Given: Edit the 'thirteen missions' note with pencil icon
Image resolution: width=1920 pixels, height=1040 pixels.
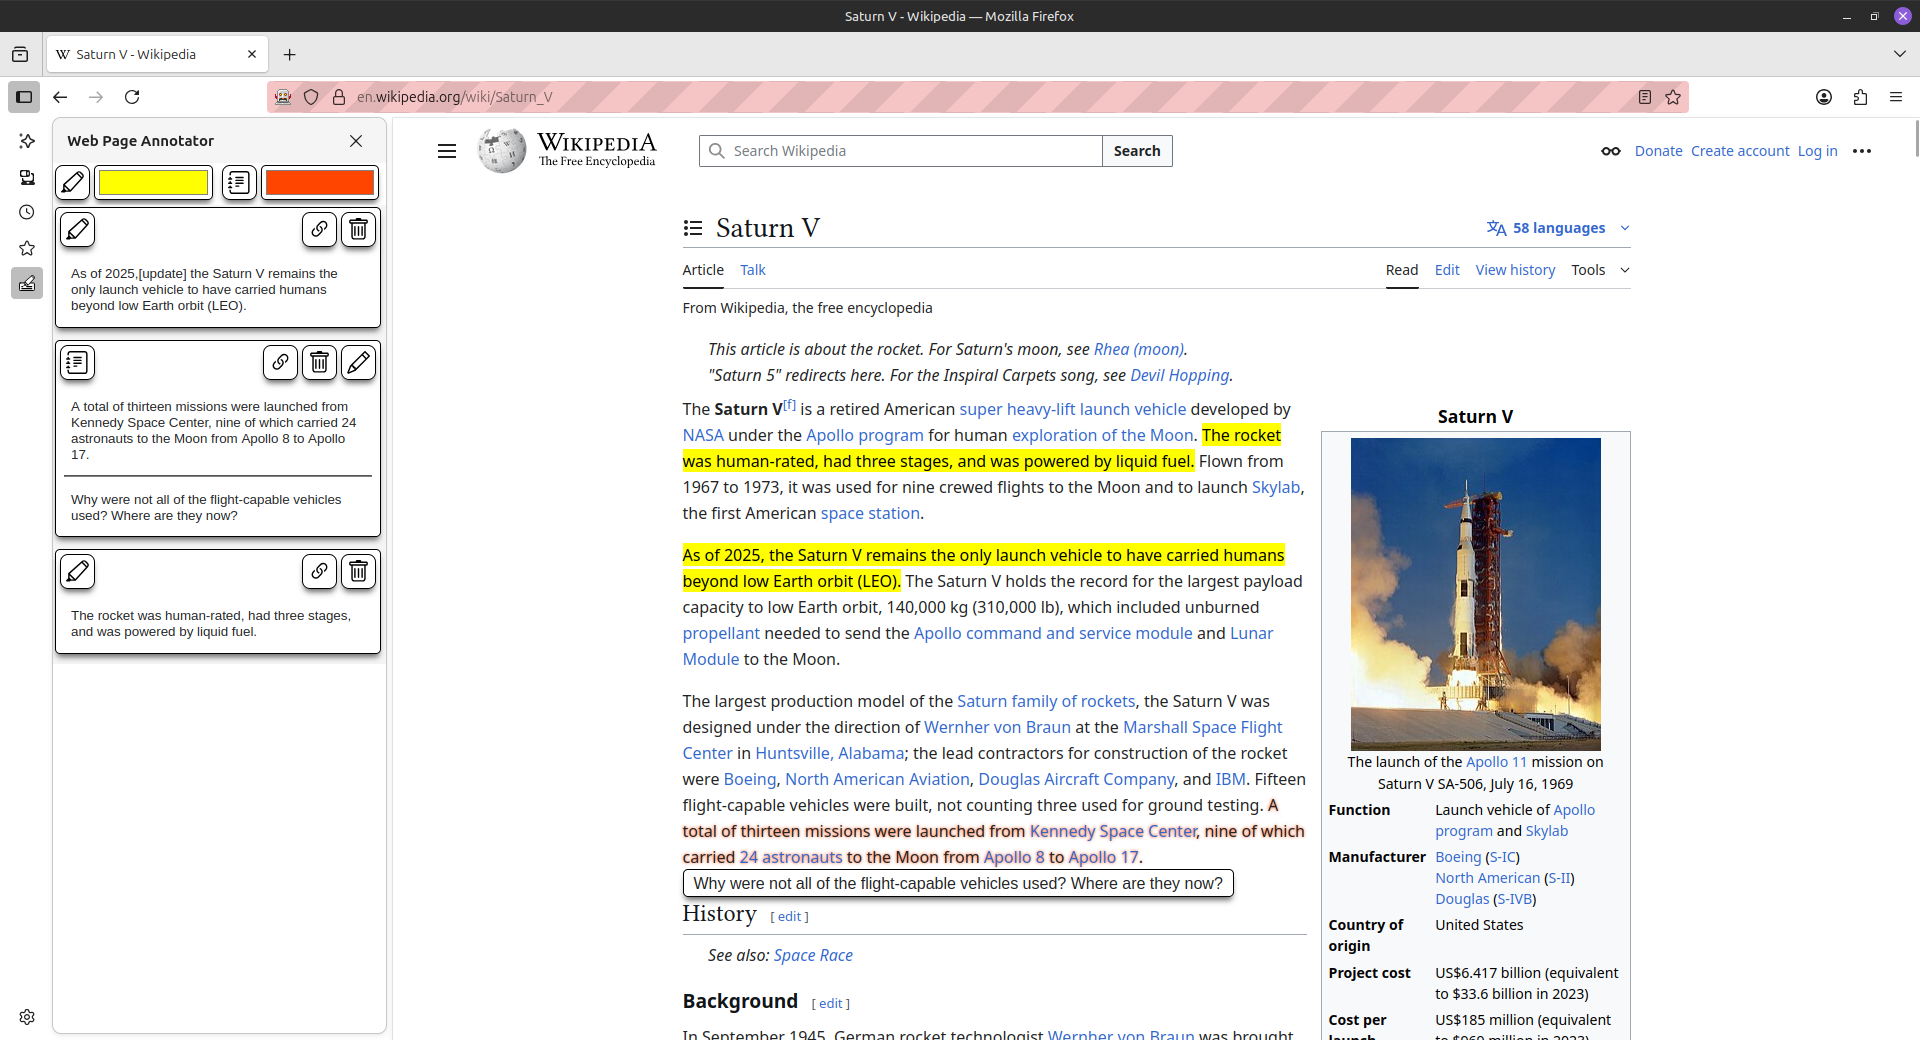Looking at the screenshot, I should pyautogui.click(x=358, y=362).
